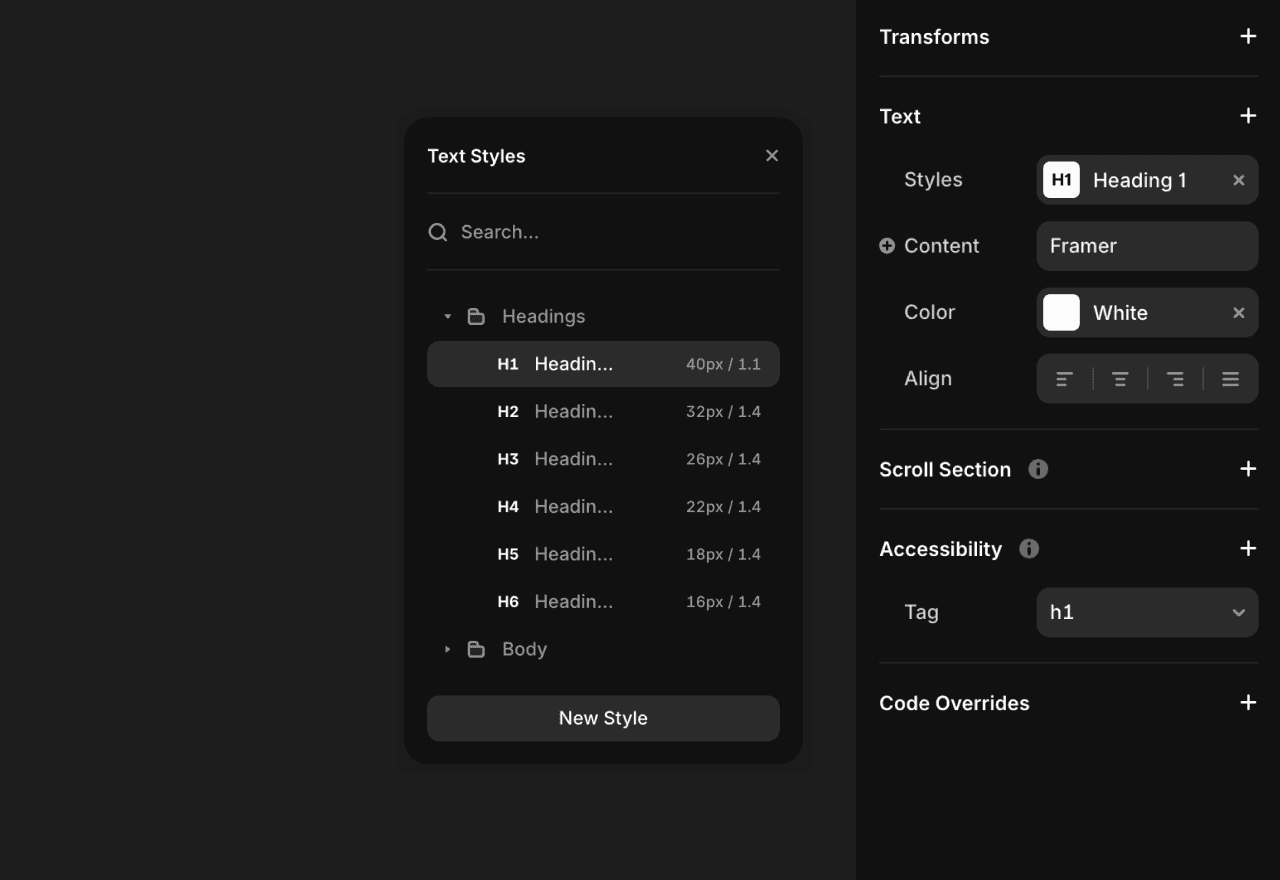The image size is (1280, 880).
Task: Open the White color swatch
Action: pos(1061,312)
